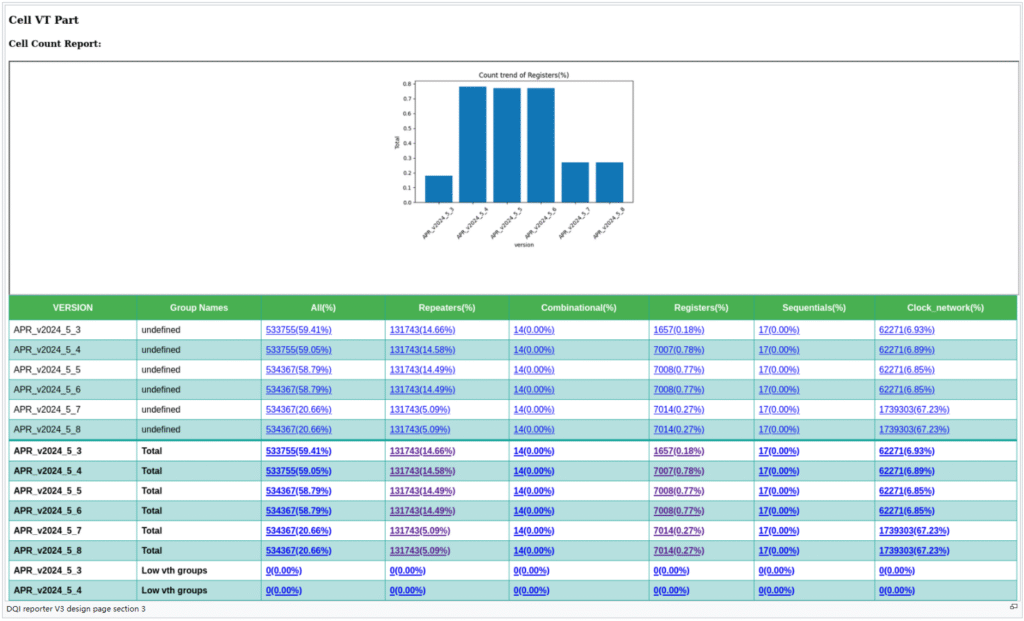Click the tallest chart bar for APR_v2024_5_4

(473, 145)
